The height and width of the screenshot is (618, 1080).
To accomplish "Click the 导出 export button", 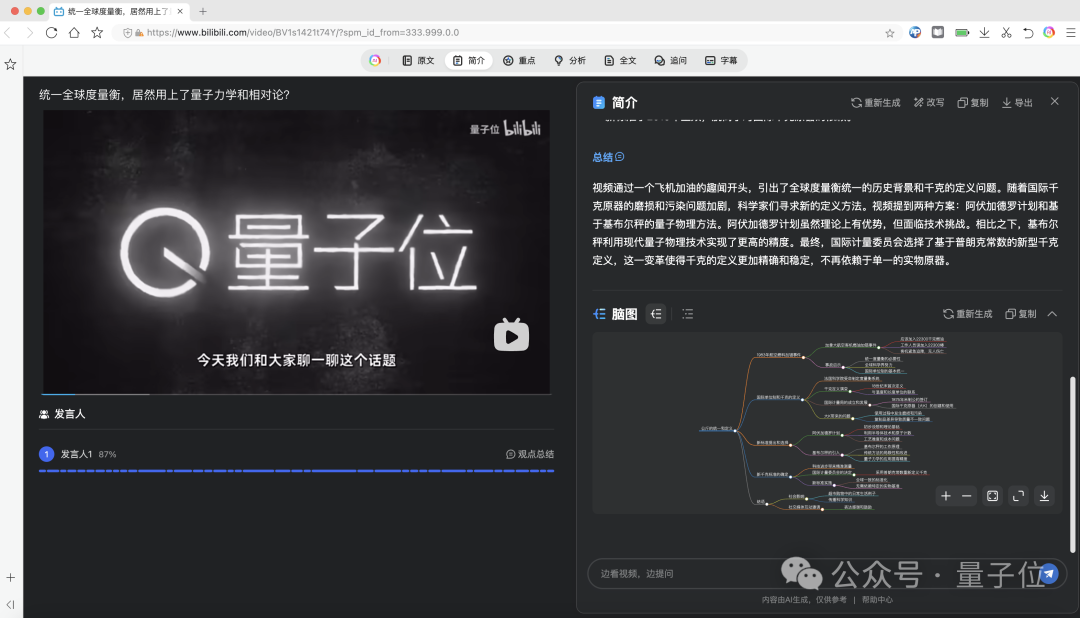I will [x=1016, y=101].
